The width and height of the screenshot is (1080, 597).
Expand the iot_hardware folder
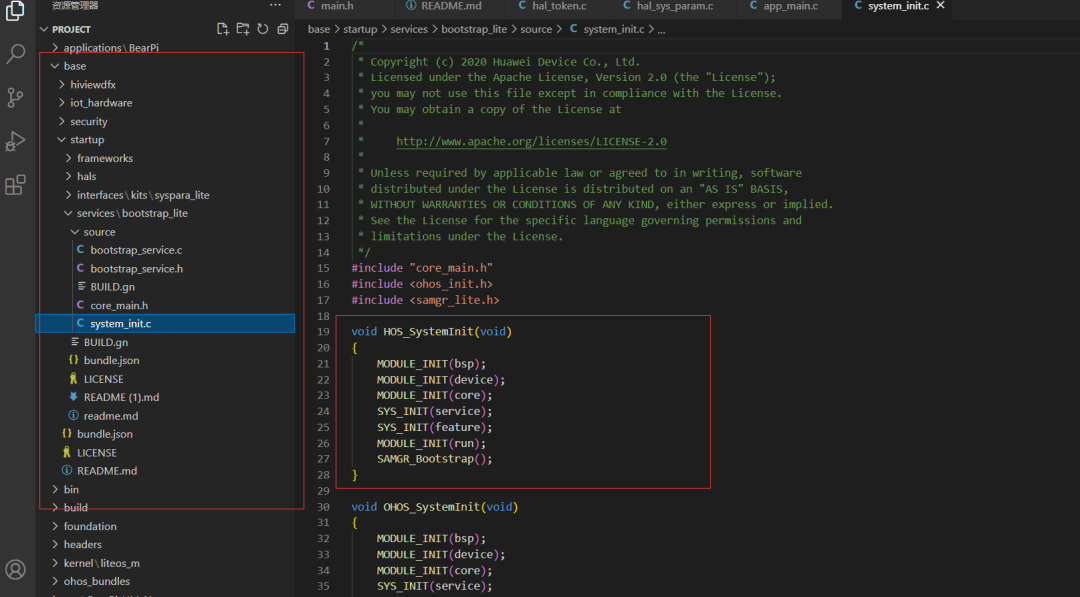click(101, 103)
